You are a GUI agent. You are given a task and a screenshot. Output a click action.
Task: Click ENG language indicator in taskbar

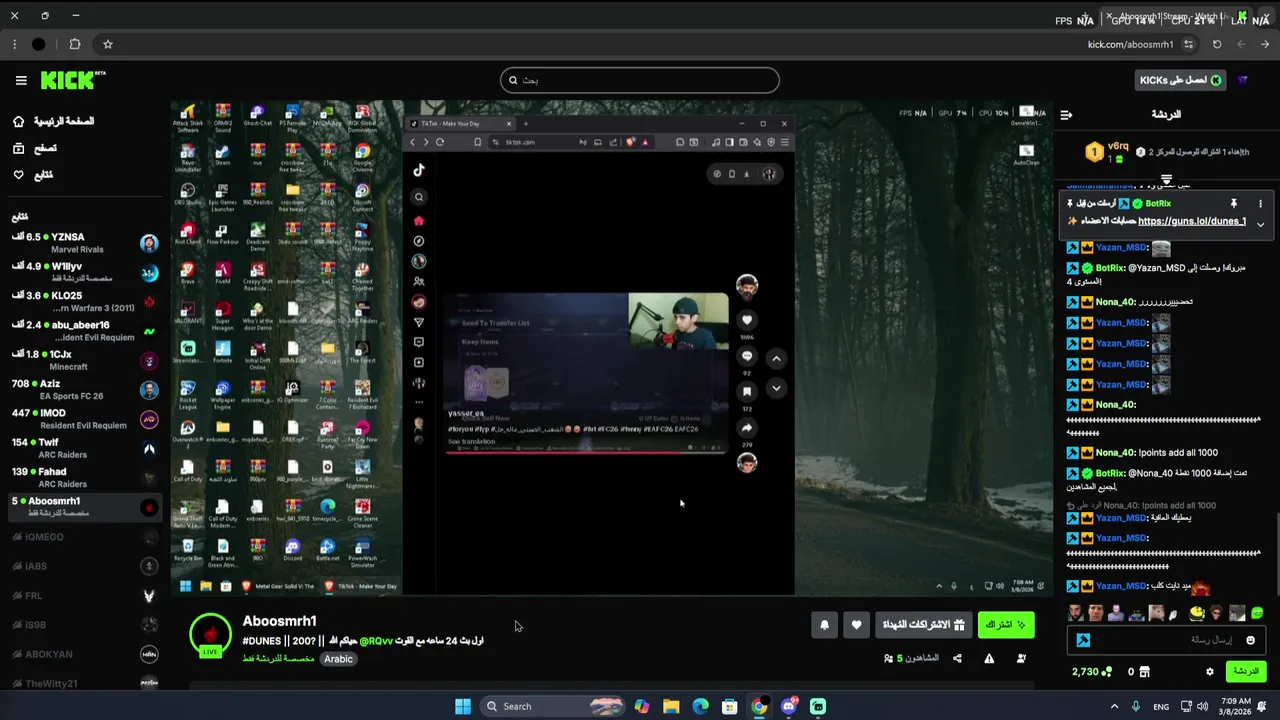[x=1161, y=706]
